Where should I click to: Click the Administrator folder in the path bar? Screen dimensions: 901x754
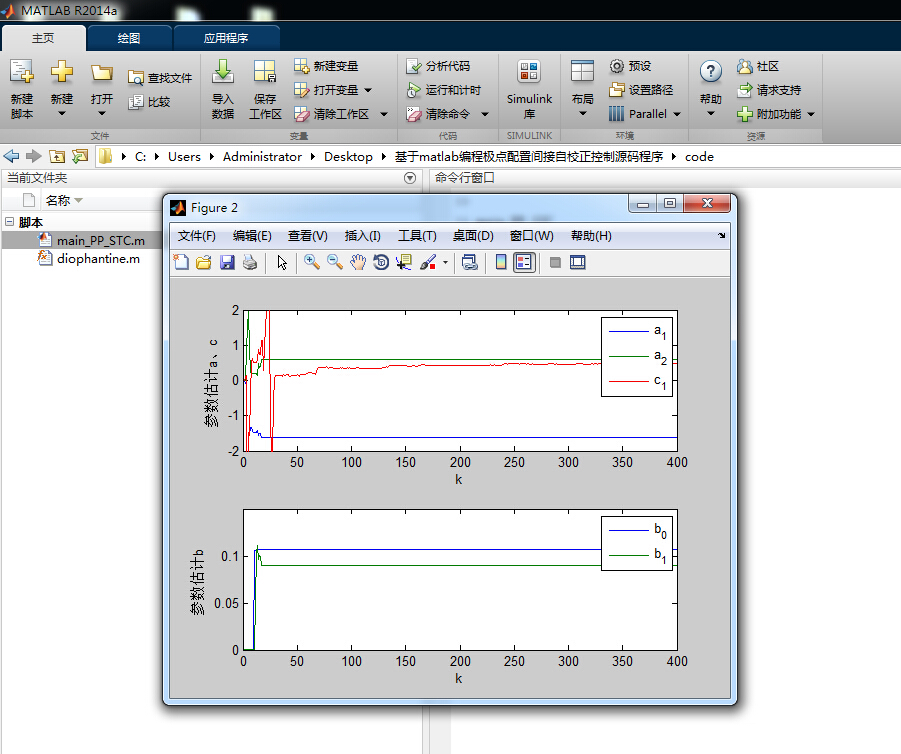[x=262, y=156]
